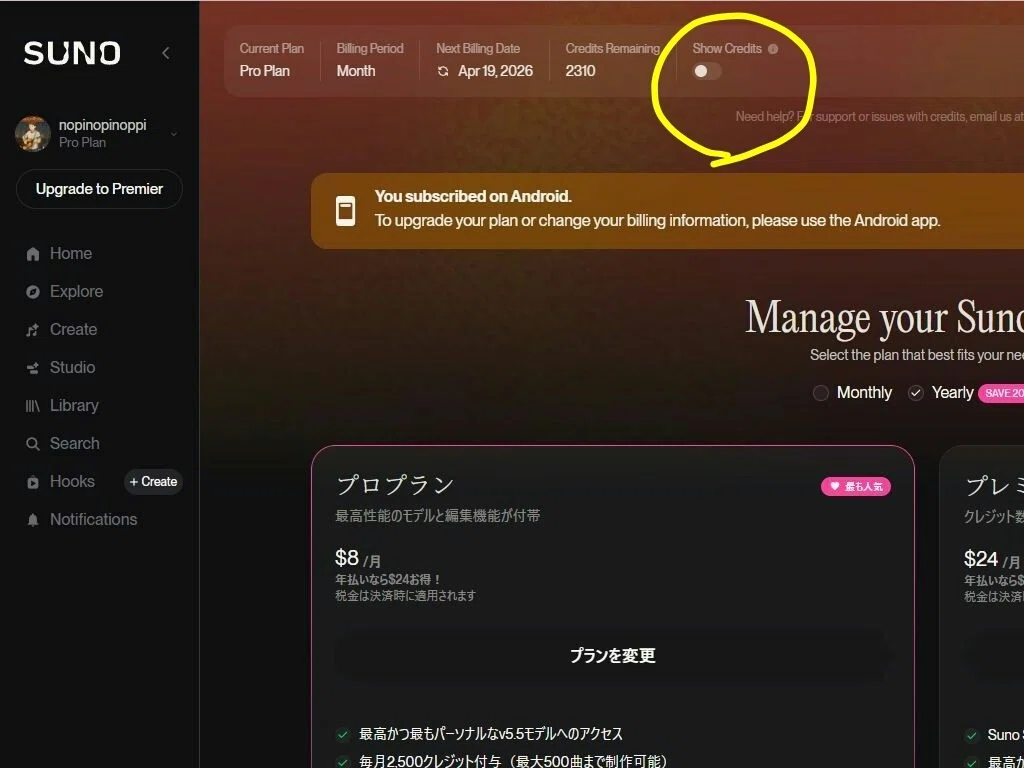The width and height of the screenshot is (1024, 768).
Task: Click the green checkmark beside v5.5 feature
Action: point(343,735)
